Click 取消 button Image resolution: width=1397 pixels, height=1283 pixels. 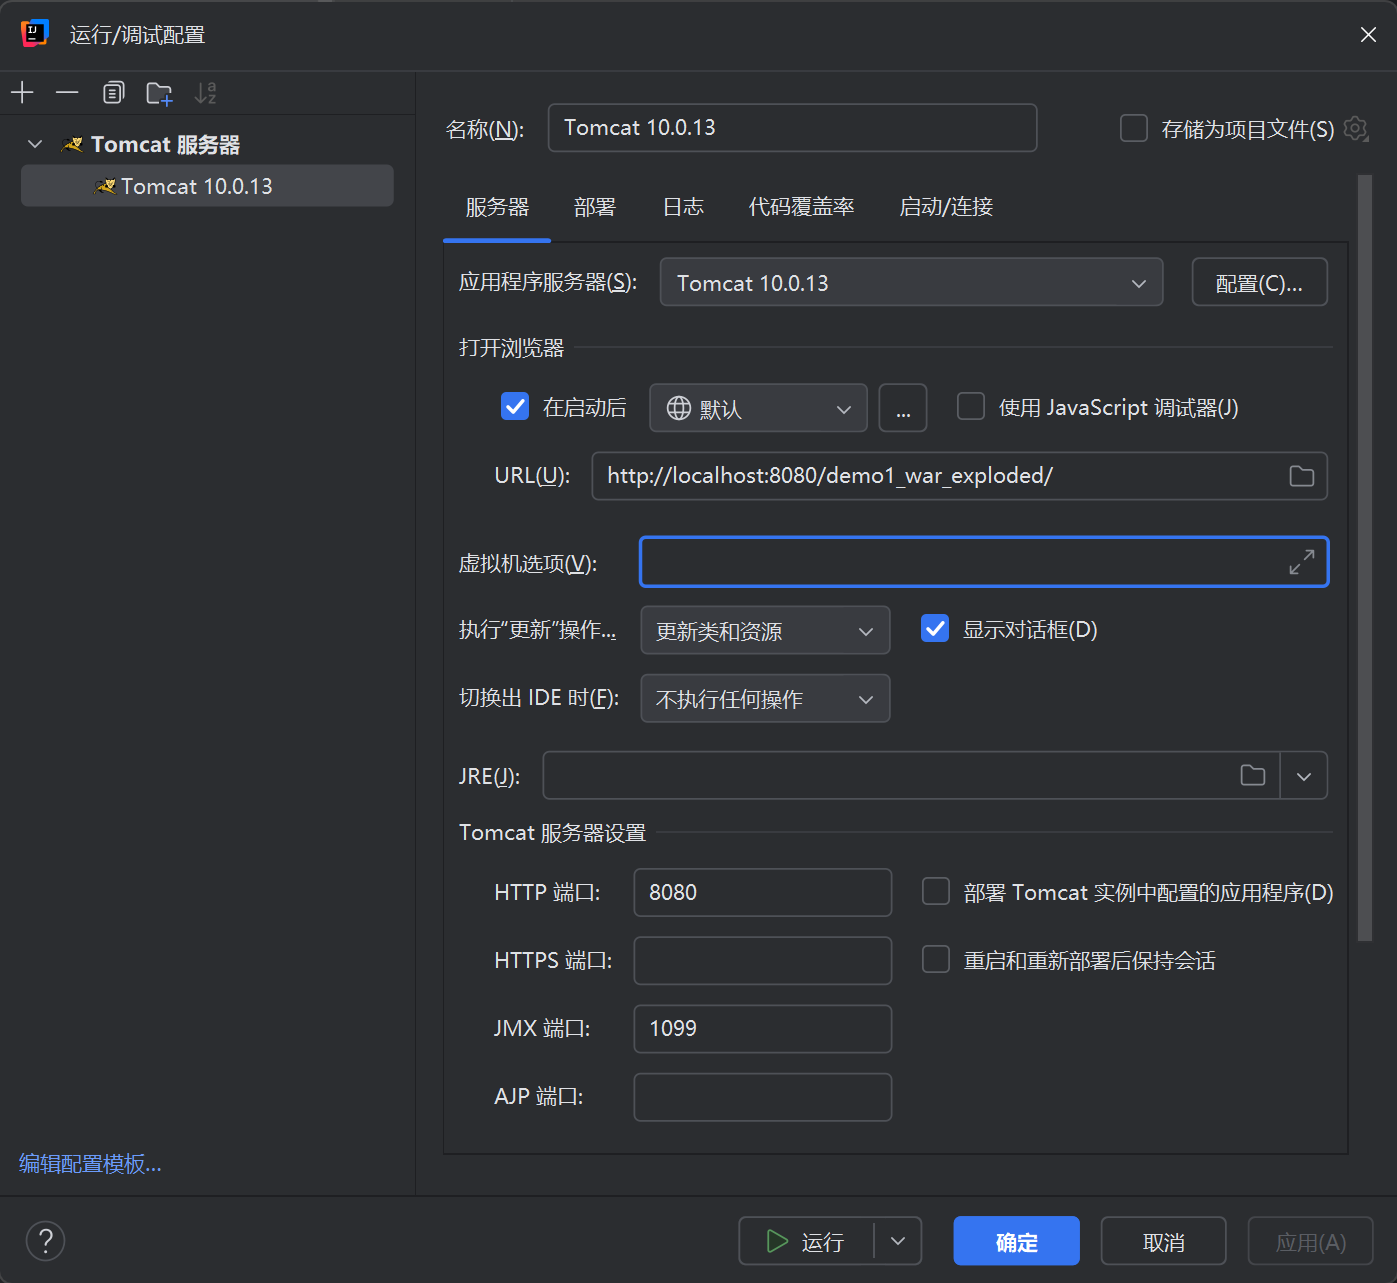tap(1164, 1241)
